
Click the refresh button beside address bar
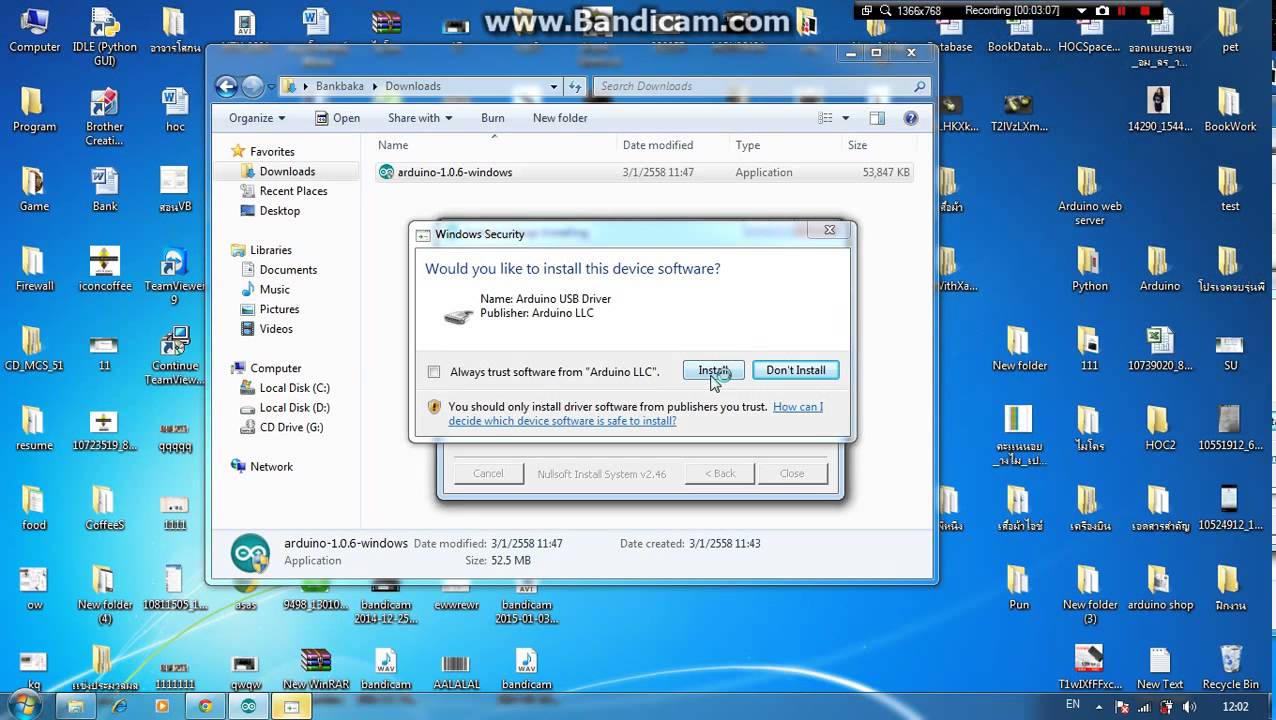575,86
